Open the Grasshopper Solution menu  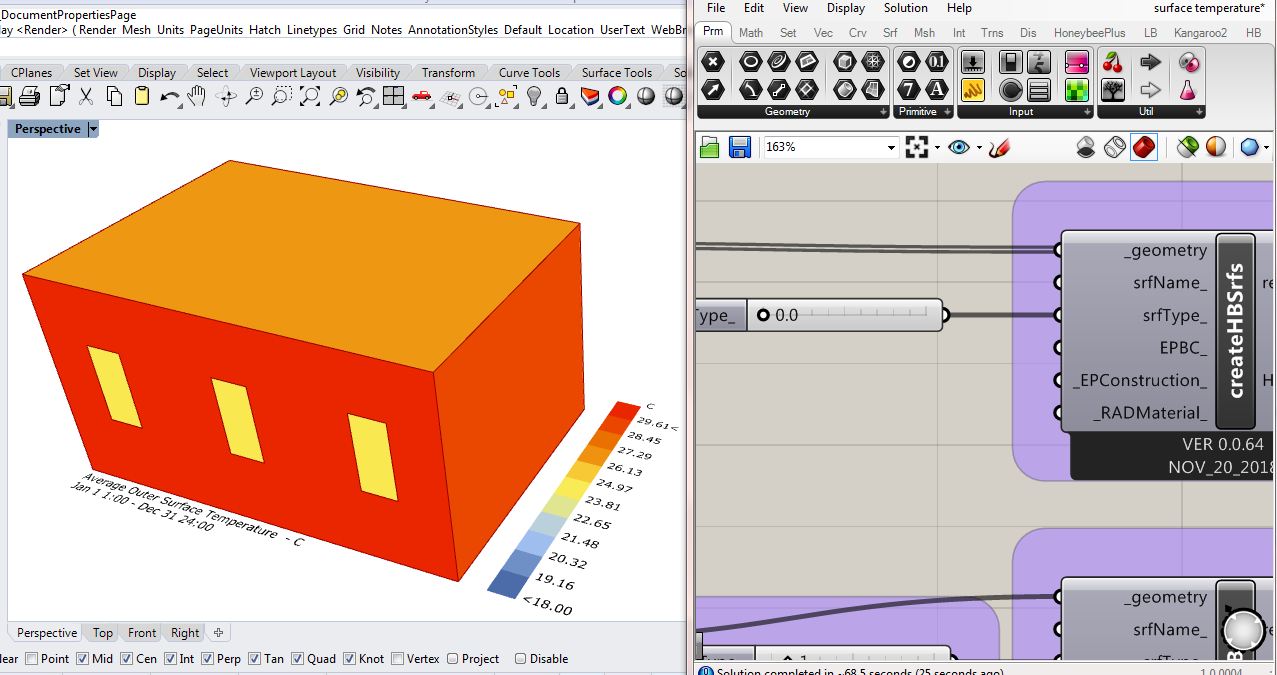[x=905, y=8]
